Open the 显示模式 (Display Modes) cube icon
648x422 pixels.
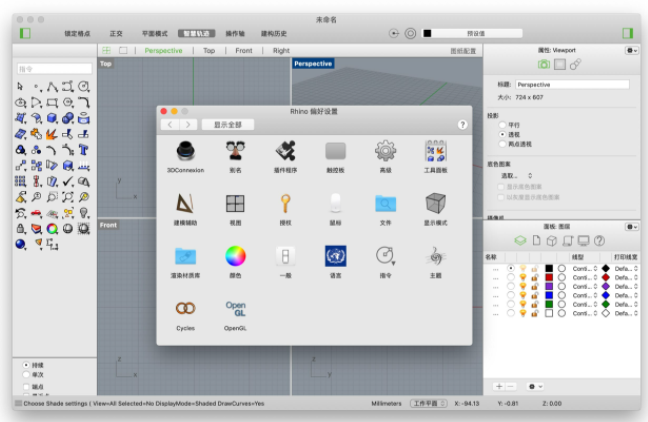pyautogui.click(x=435, y=204)
